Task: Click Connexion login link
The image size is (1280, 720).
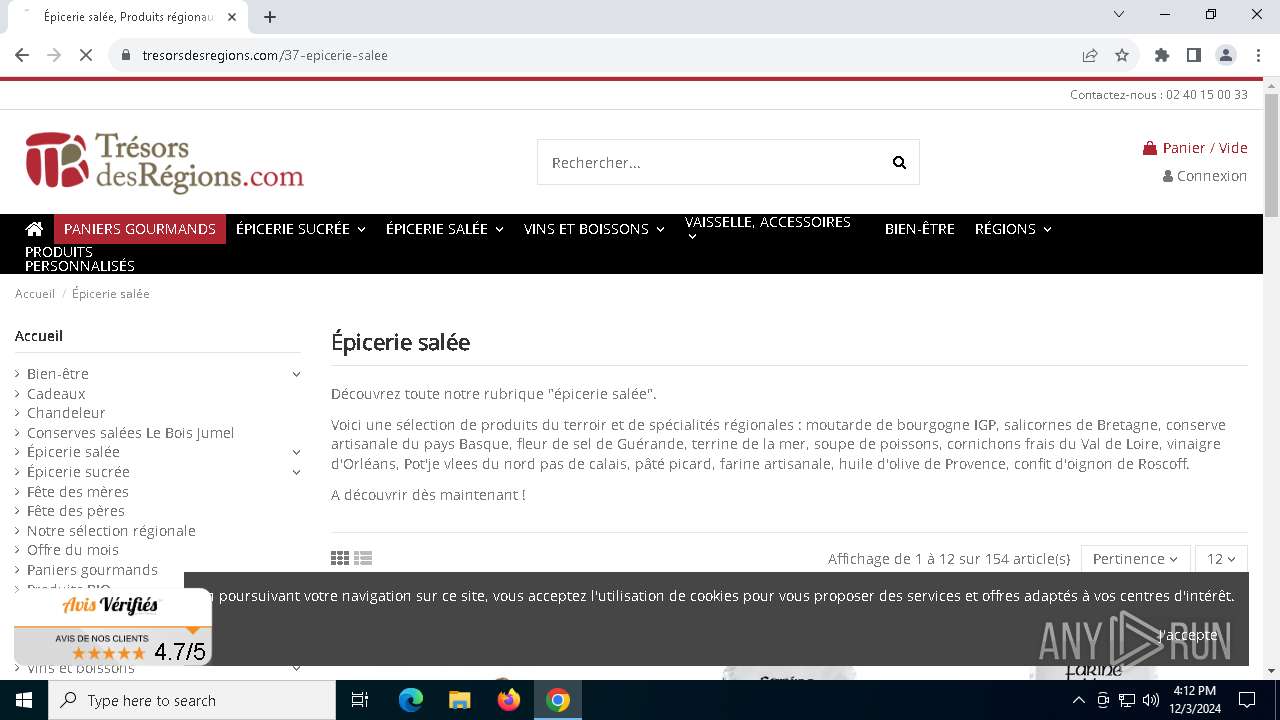Action: tap(1205, 176)
